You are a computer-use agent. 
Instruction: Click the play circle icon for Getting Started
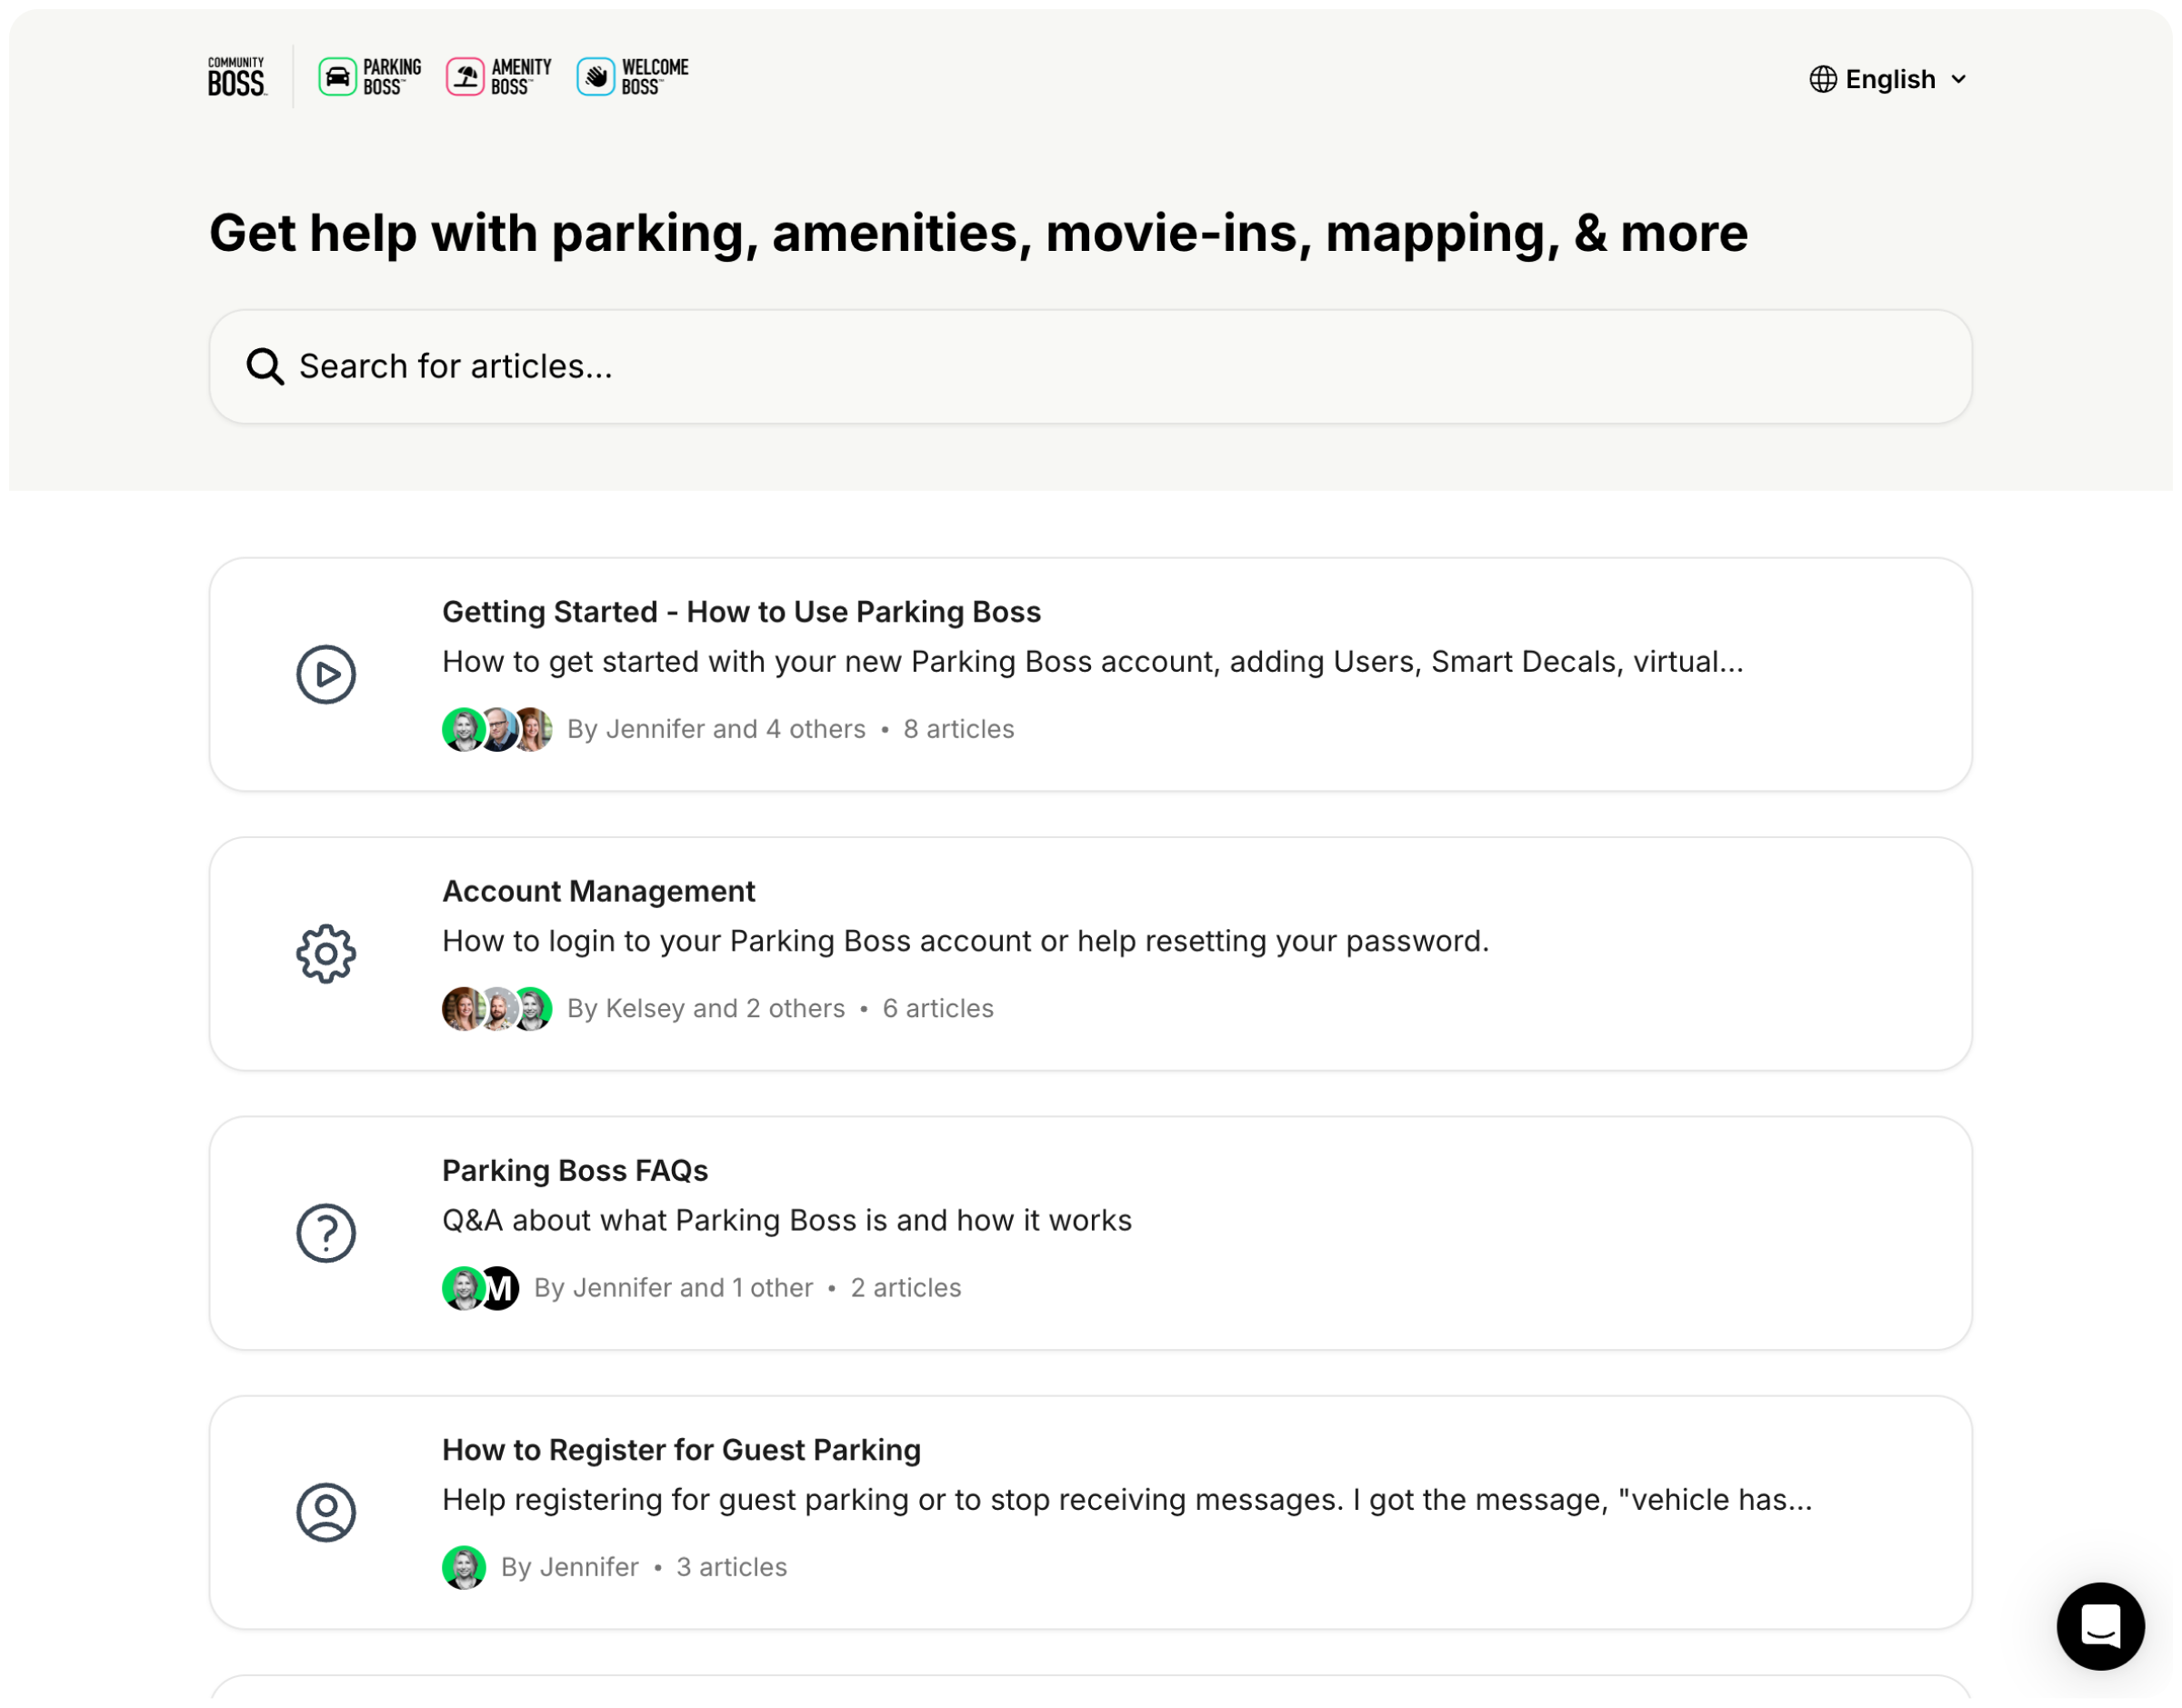(326, 675)
